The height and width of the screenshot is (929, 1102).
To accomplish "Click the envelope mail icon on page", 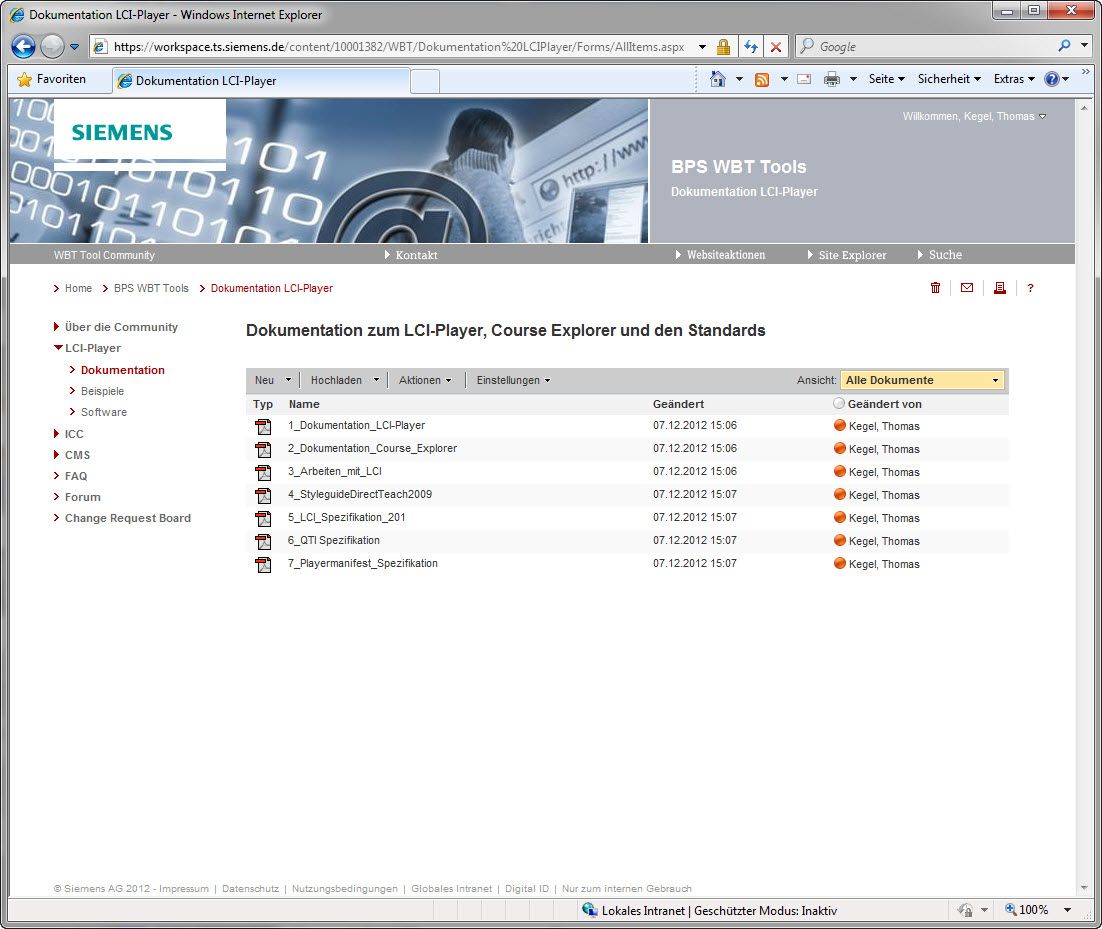I will click(x=967, y=288).
